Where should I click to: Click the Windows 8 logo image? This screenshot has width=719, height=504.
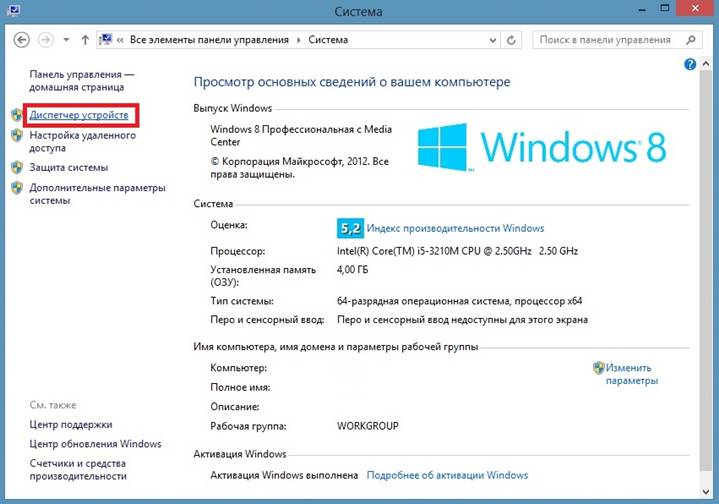click(x=542, y=147)
